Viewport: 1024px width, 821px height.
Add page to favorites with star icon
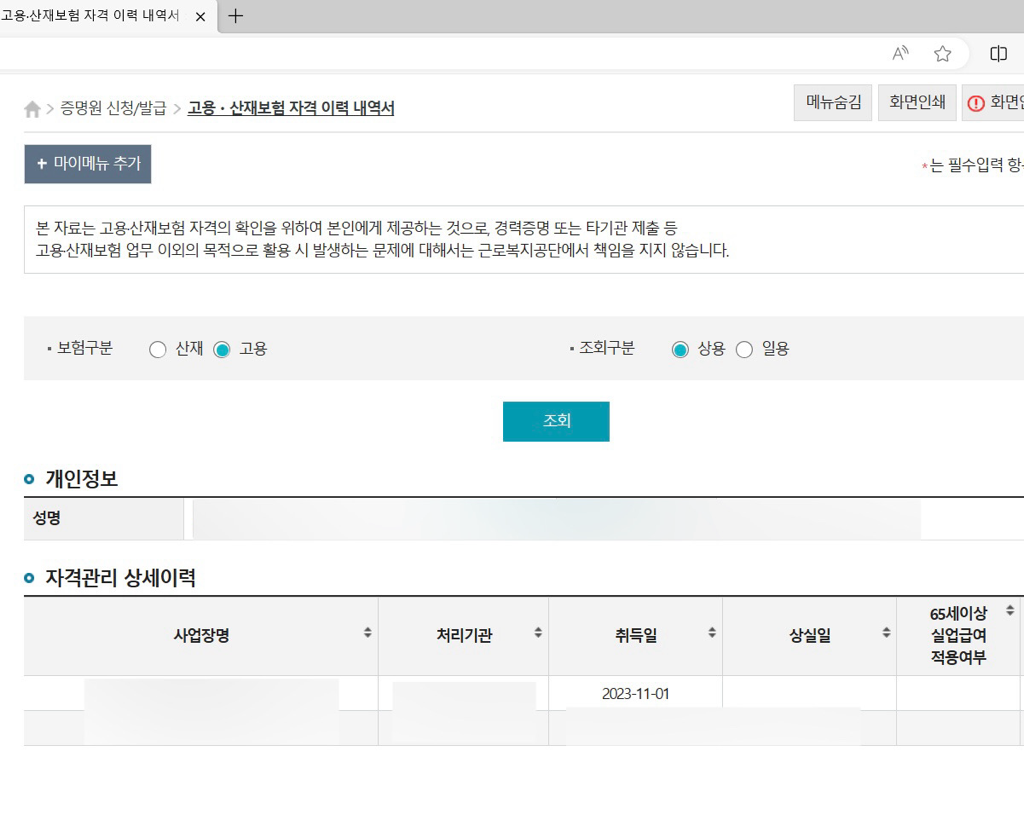coord(942,53)
